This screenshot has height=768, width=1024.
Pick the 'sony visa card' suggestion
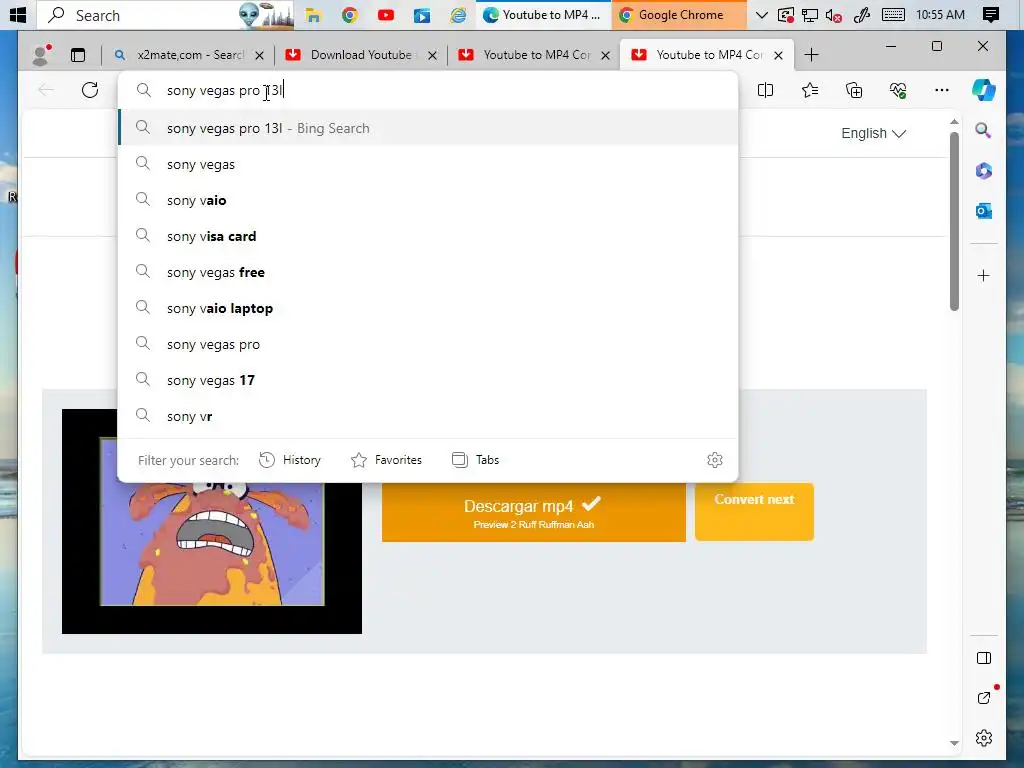[x=428, y=236]
